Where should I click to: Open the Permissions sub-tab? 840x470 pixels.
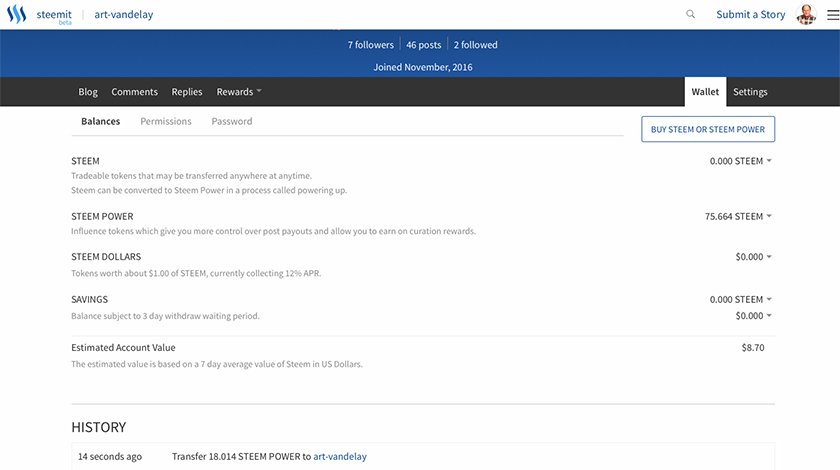166,121
